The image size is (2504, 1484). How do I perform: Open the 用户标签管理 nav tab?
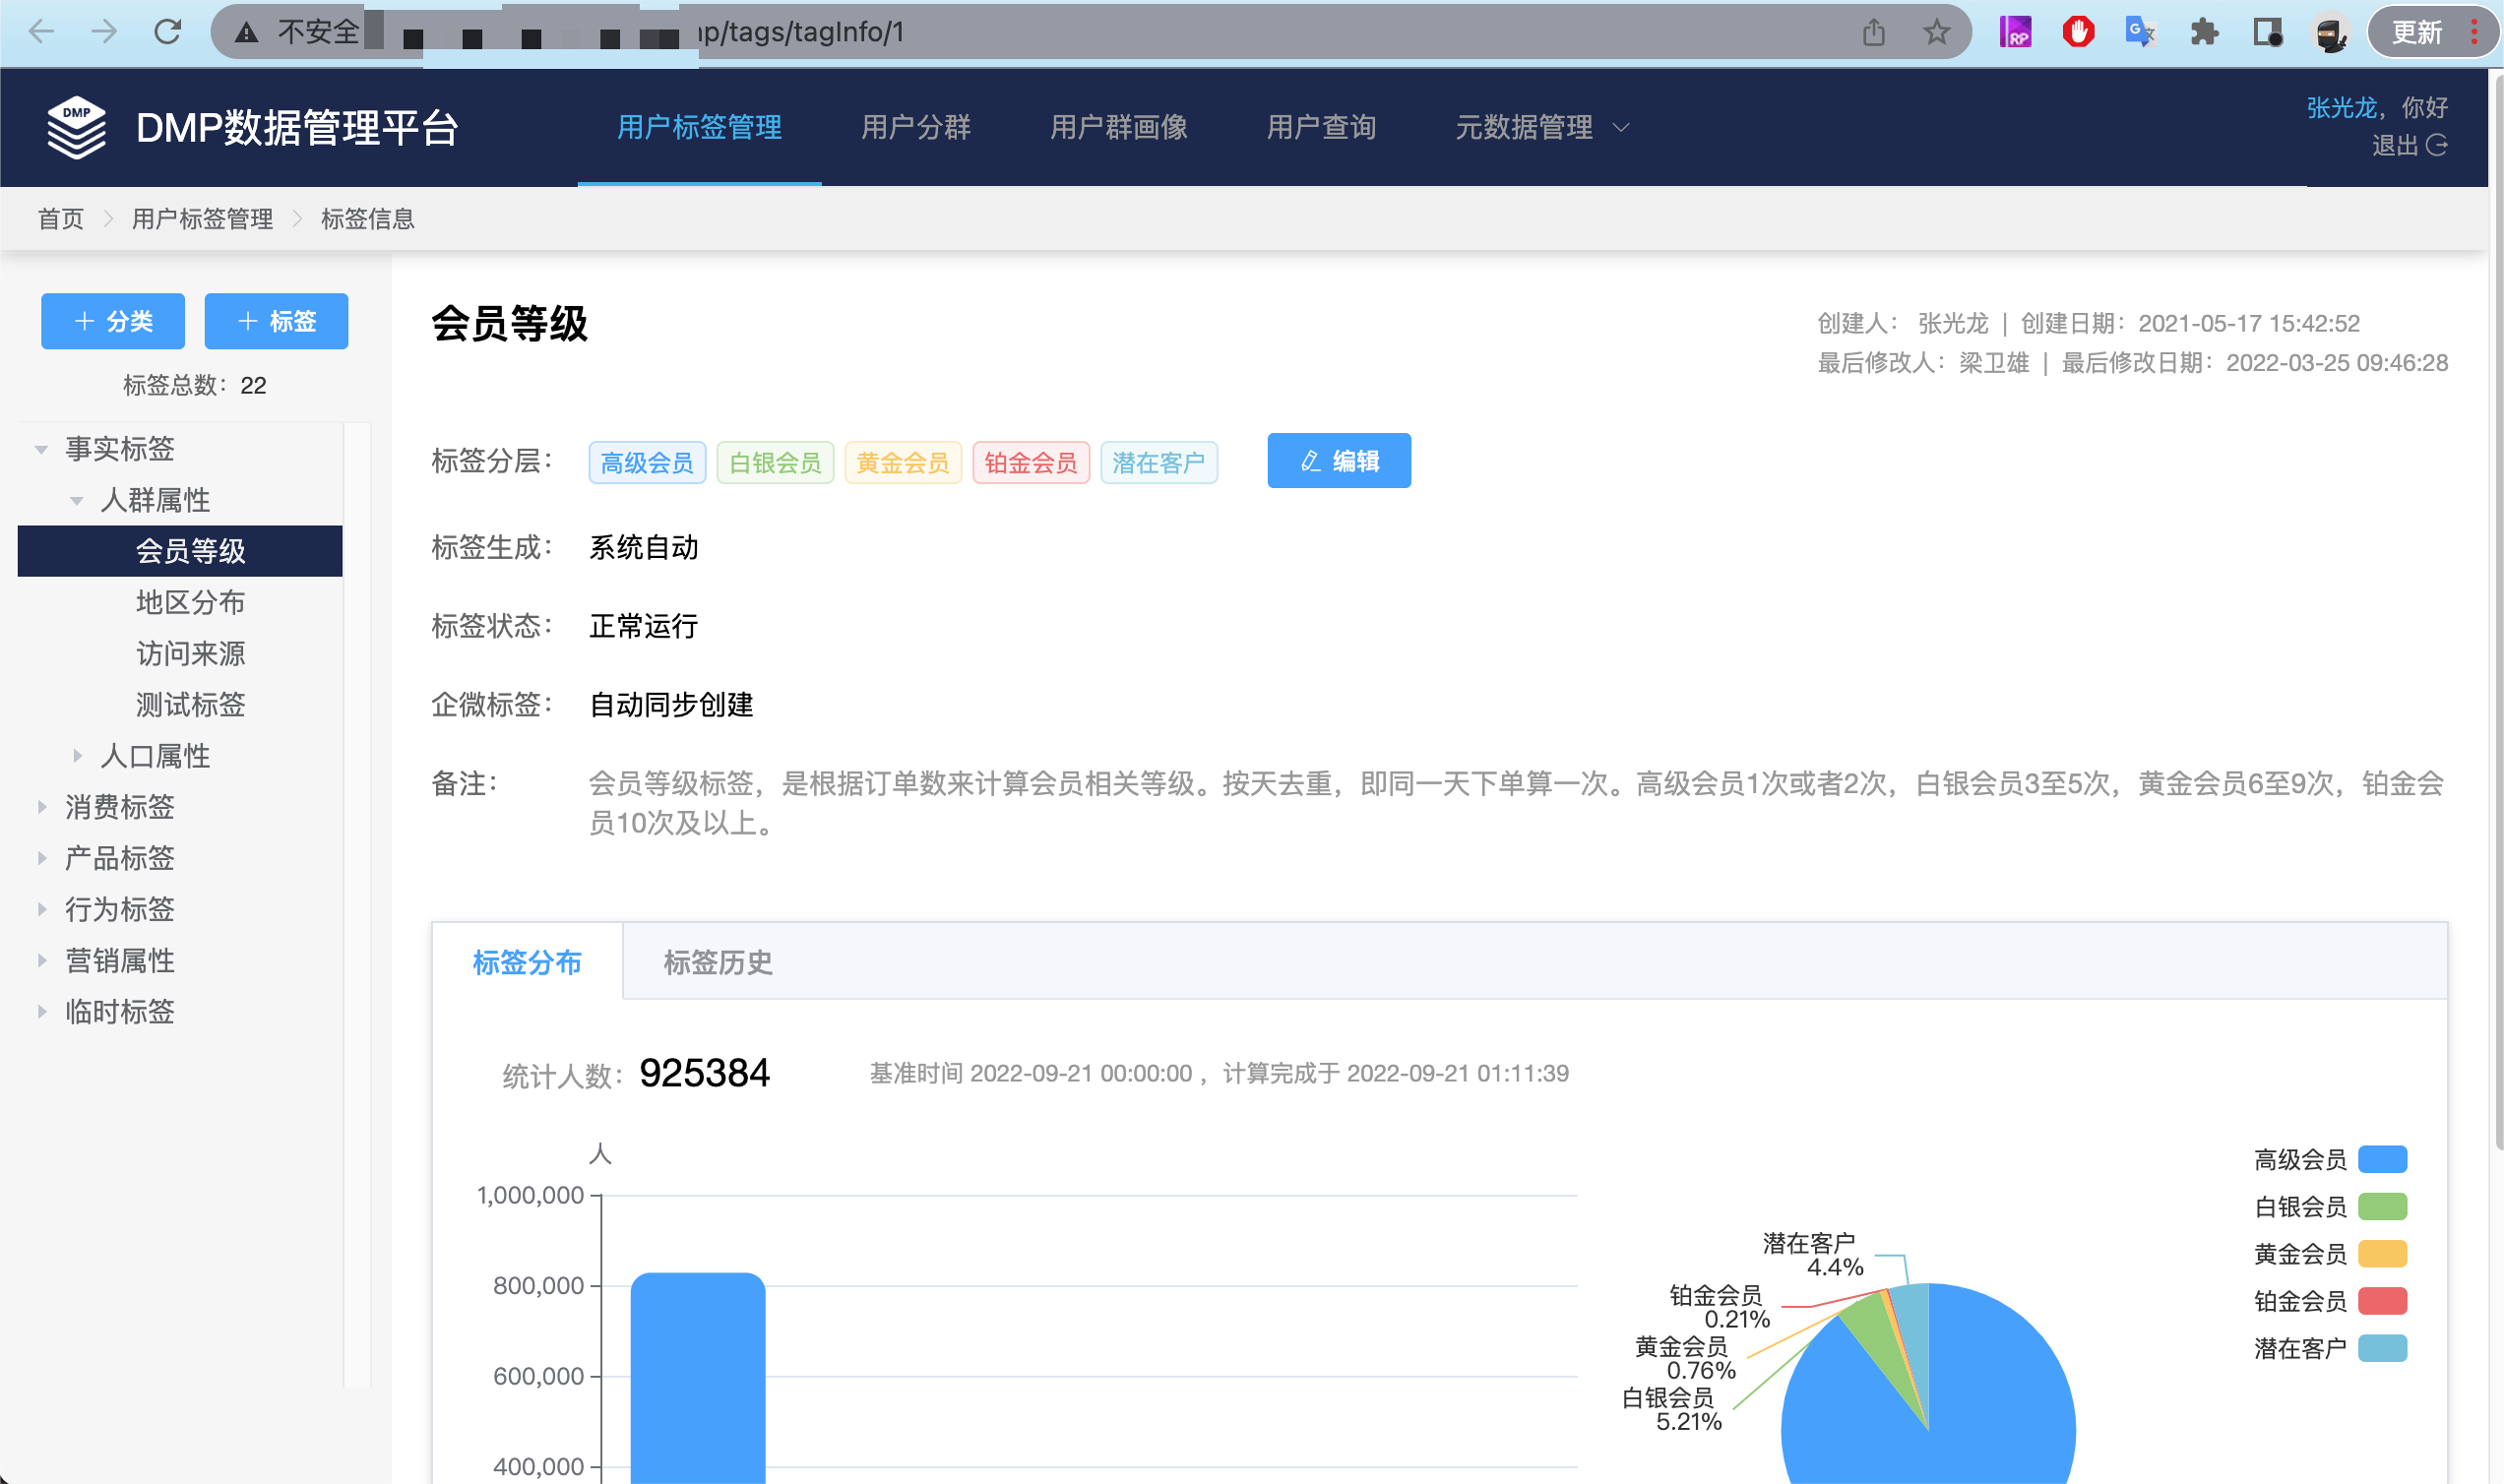(x=699, y=127)
